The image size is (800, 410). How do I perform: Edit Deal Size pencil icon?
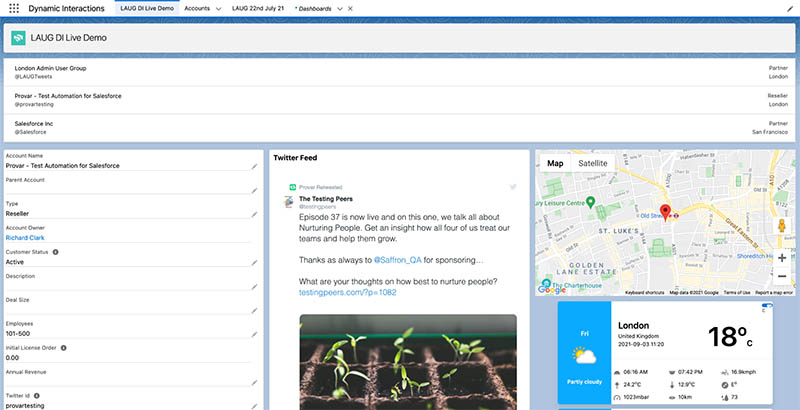click(254, 310)
